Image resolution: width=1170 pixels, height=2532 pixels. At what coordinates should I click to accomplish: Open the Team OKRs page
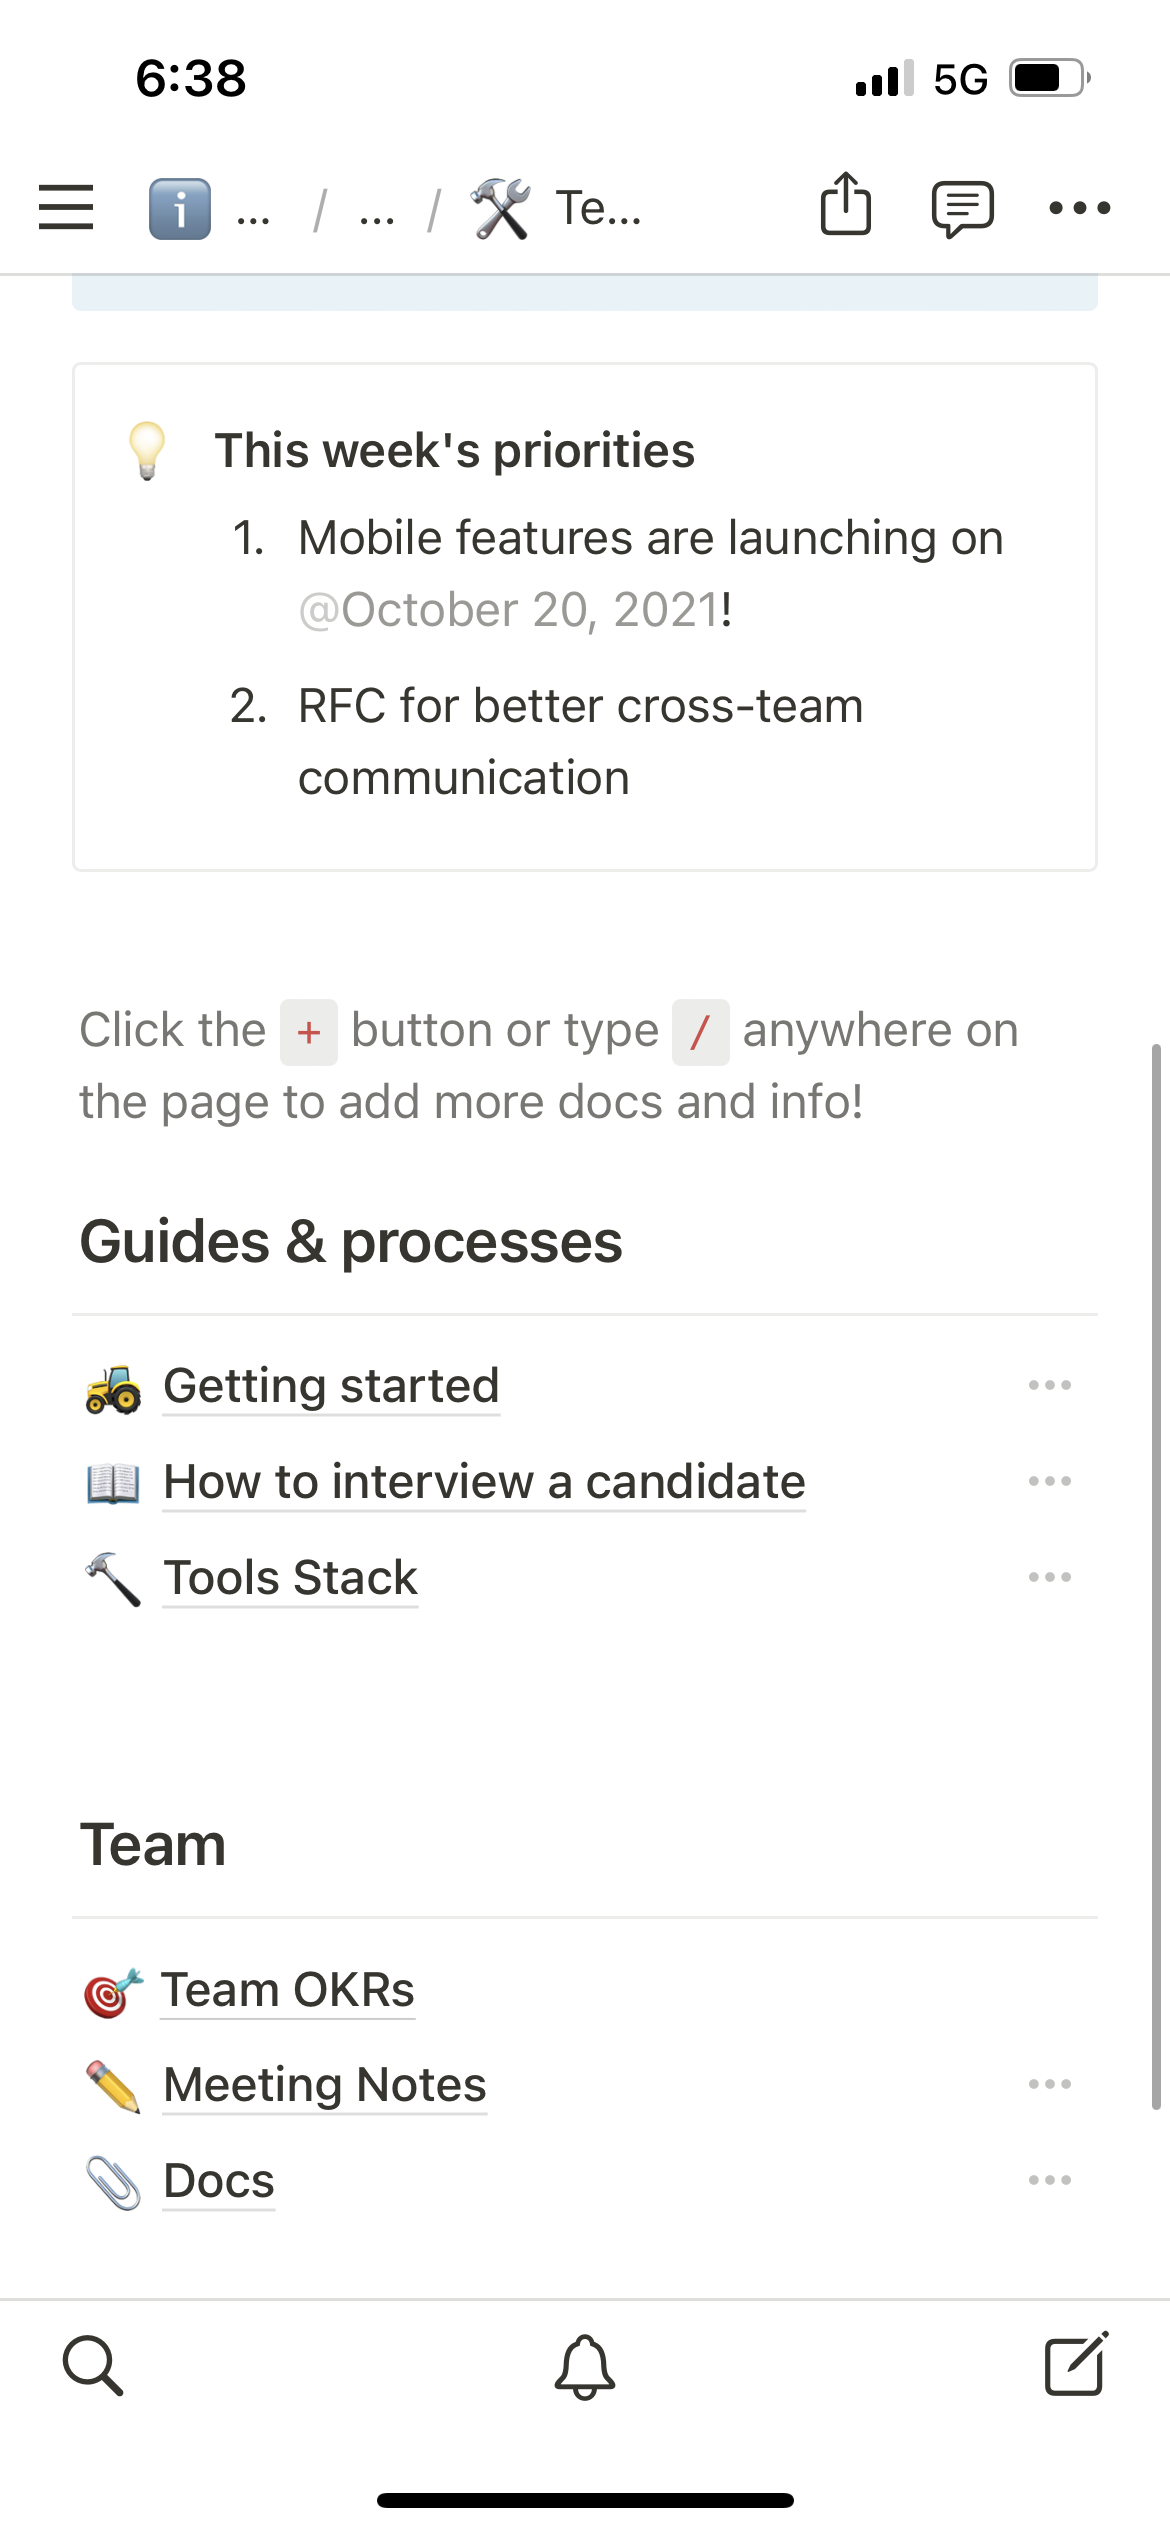click(x=287, y=1990)
